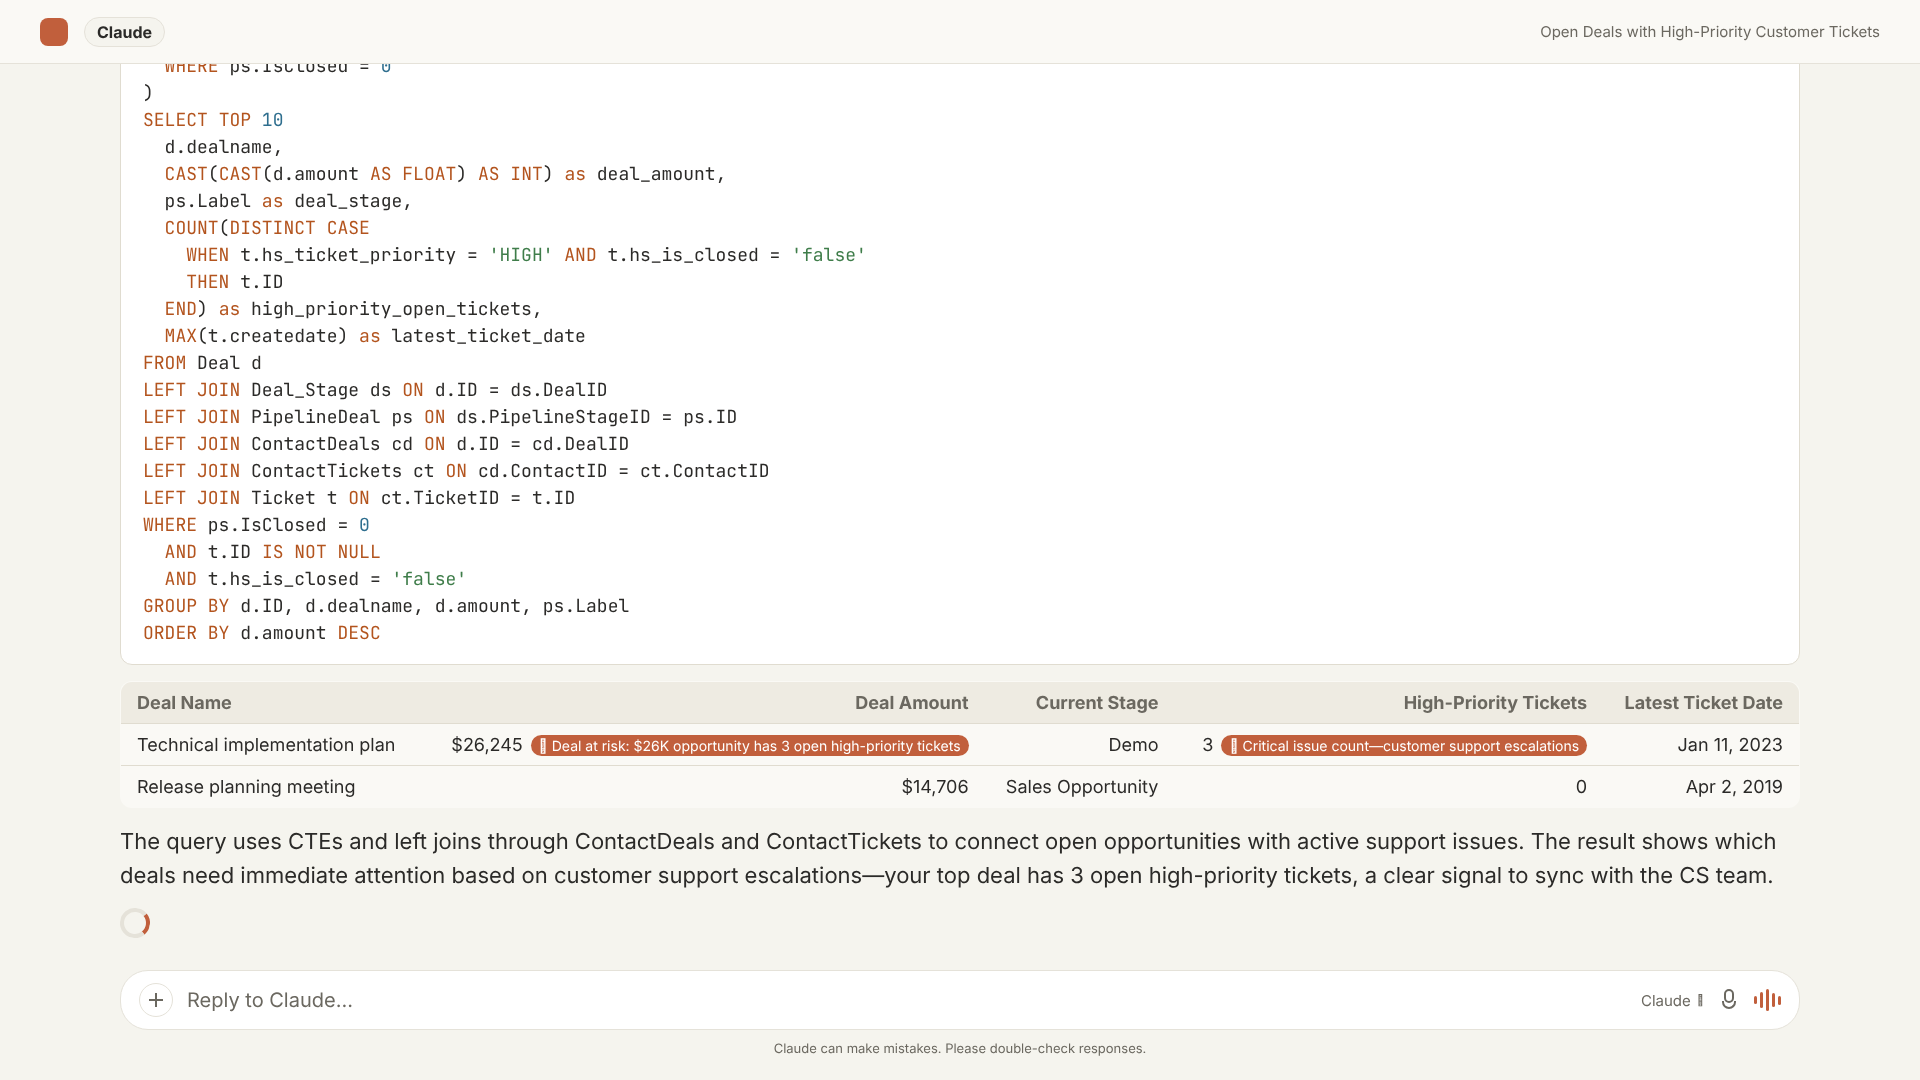Click the Jan 11, 2023 date cell
This screenshot has height=1080, width=1920.
tap(1730, 745)
